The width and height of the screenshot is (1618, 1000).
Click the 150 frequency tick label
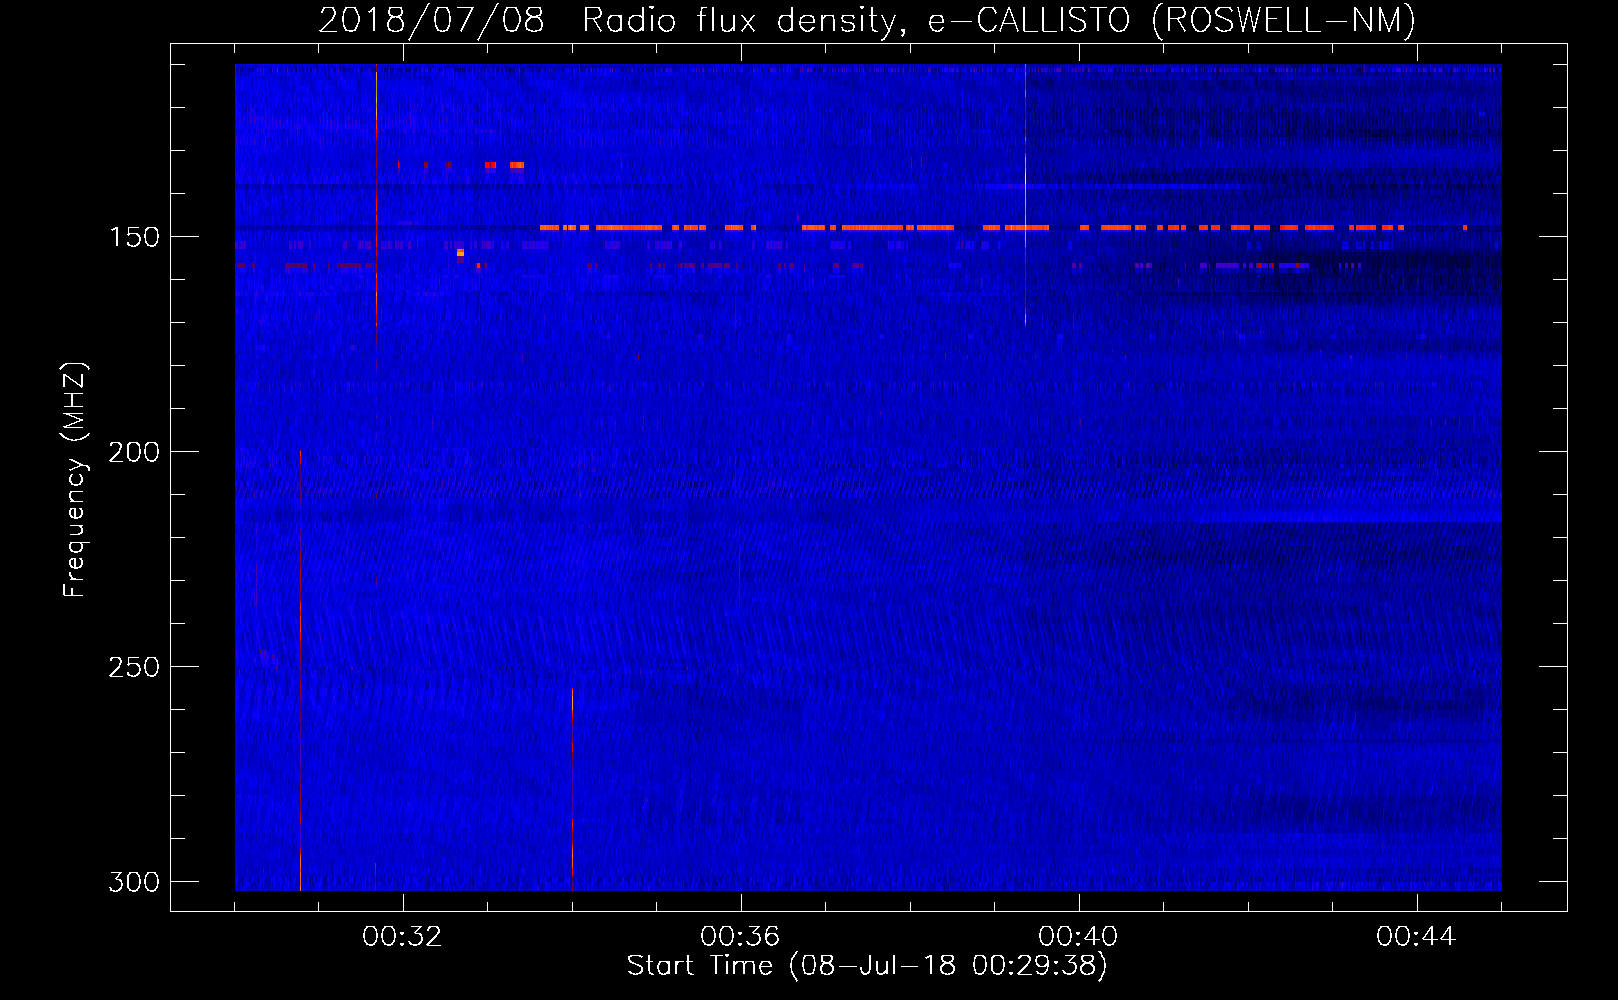(x=133, y=237)
